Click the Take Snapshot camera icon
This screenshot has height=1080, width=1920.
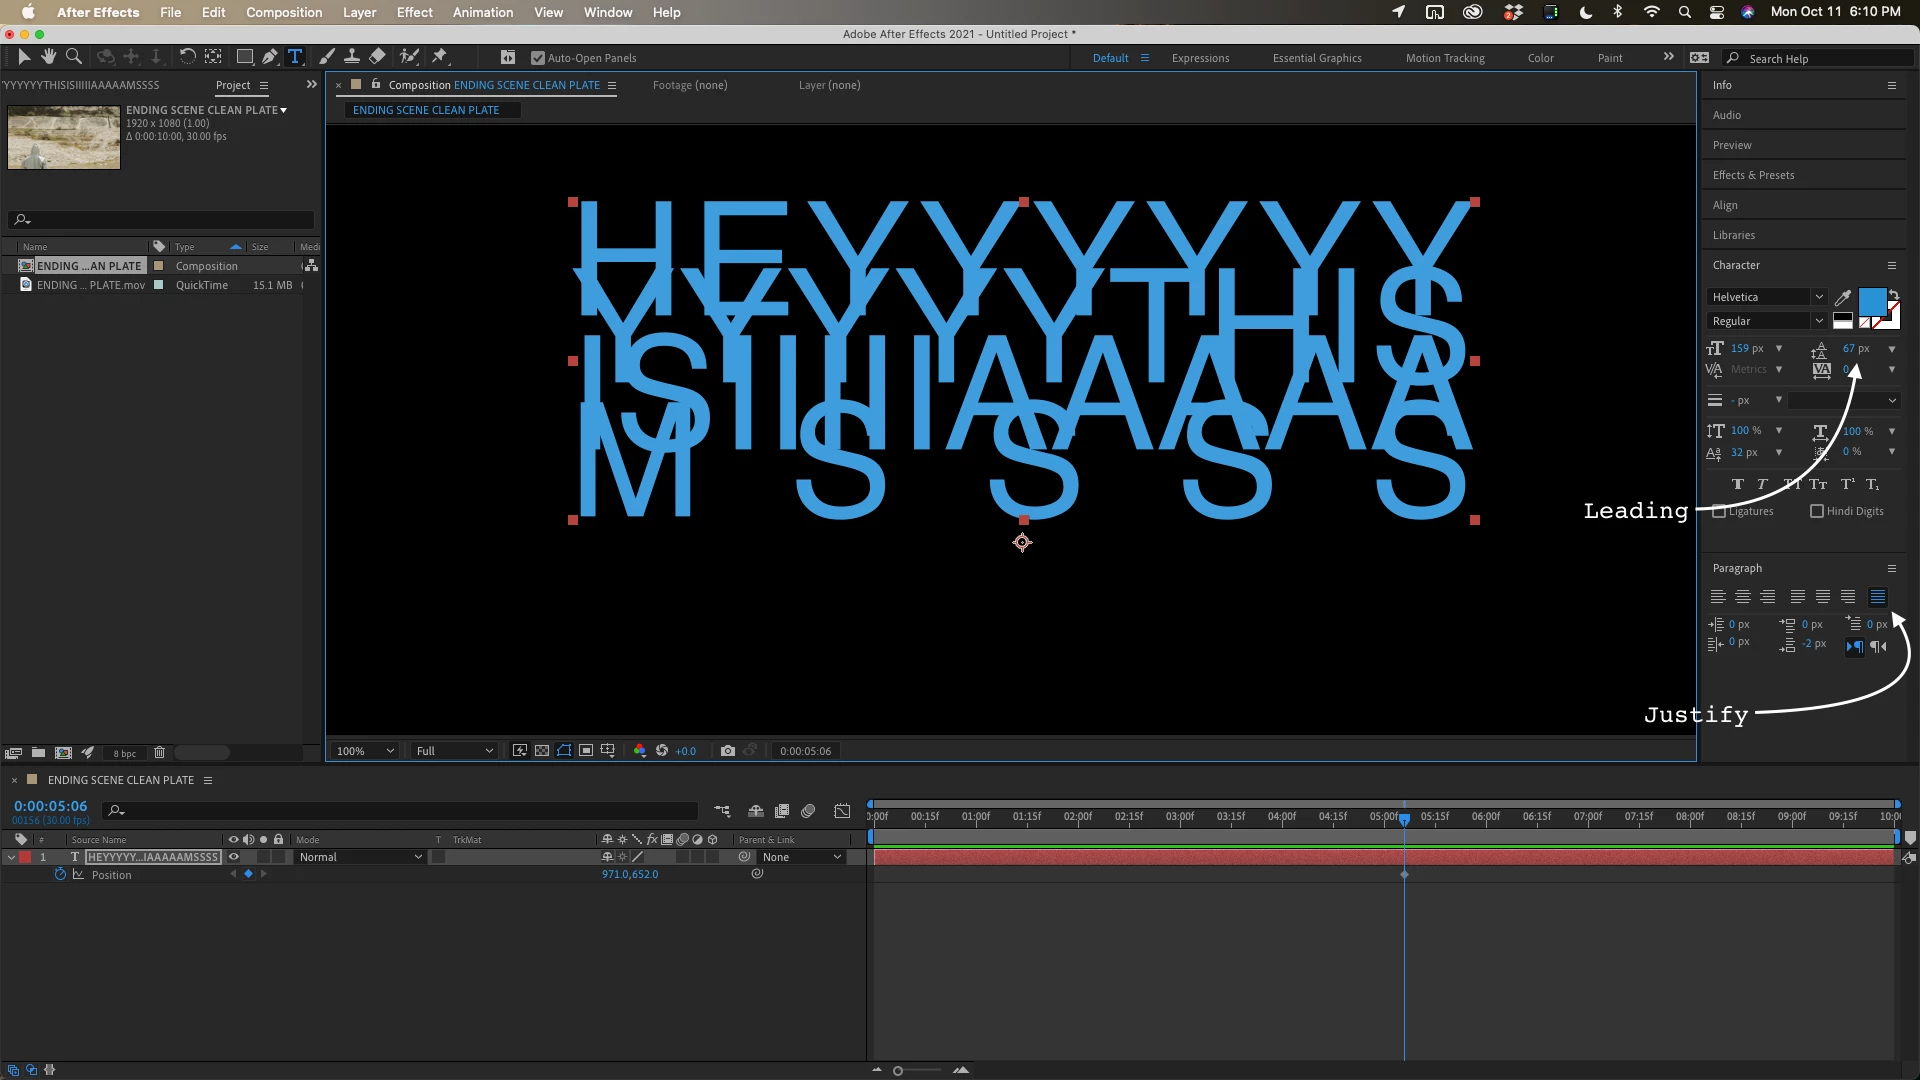tap(727, 751)
